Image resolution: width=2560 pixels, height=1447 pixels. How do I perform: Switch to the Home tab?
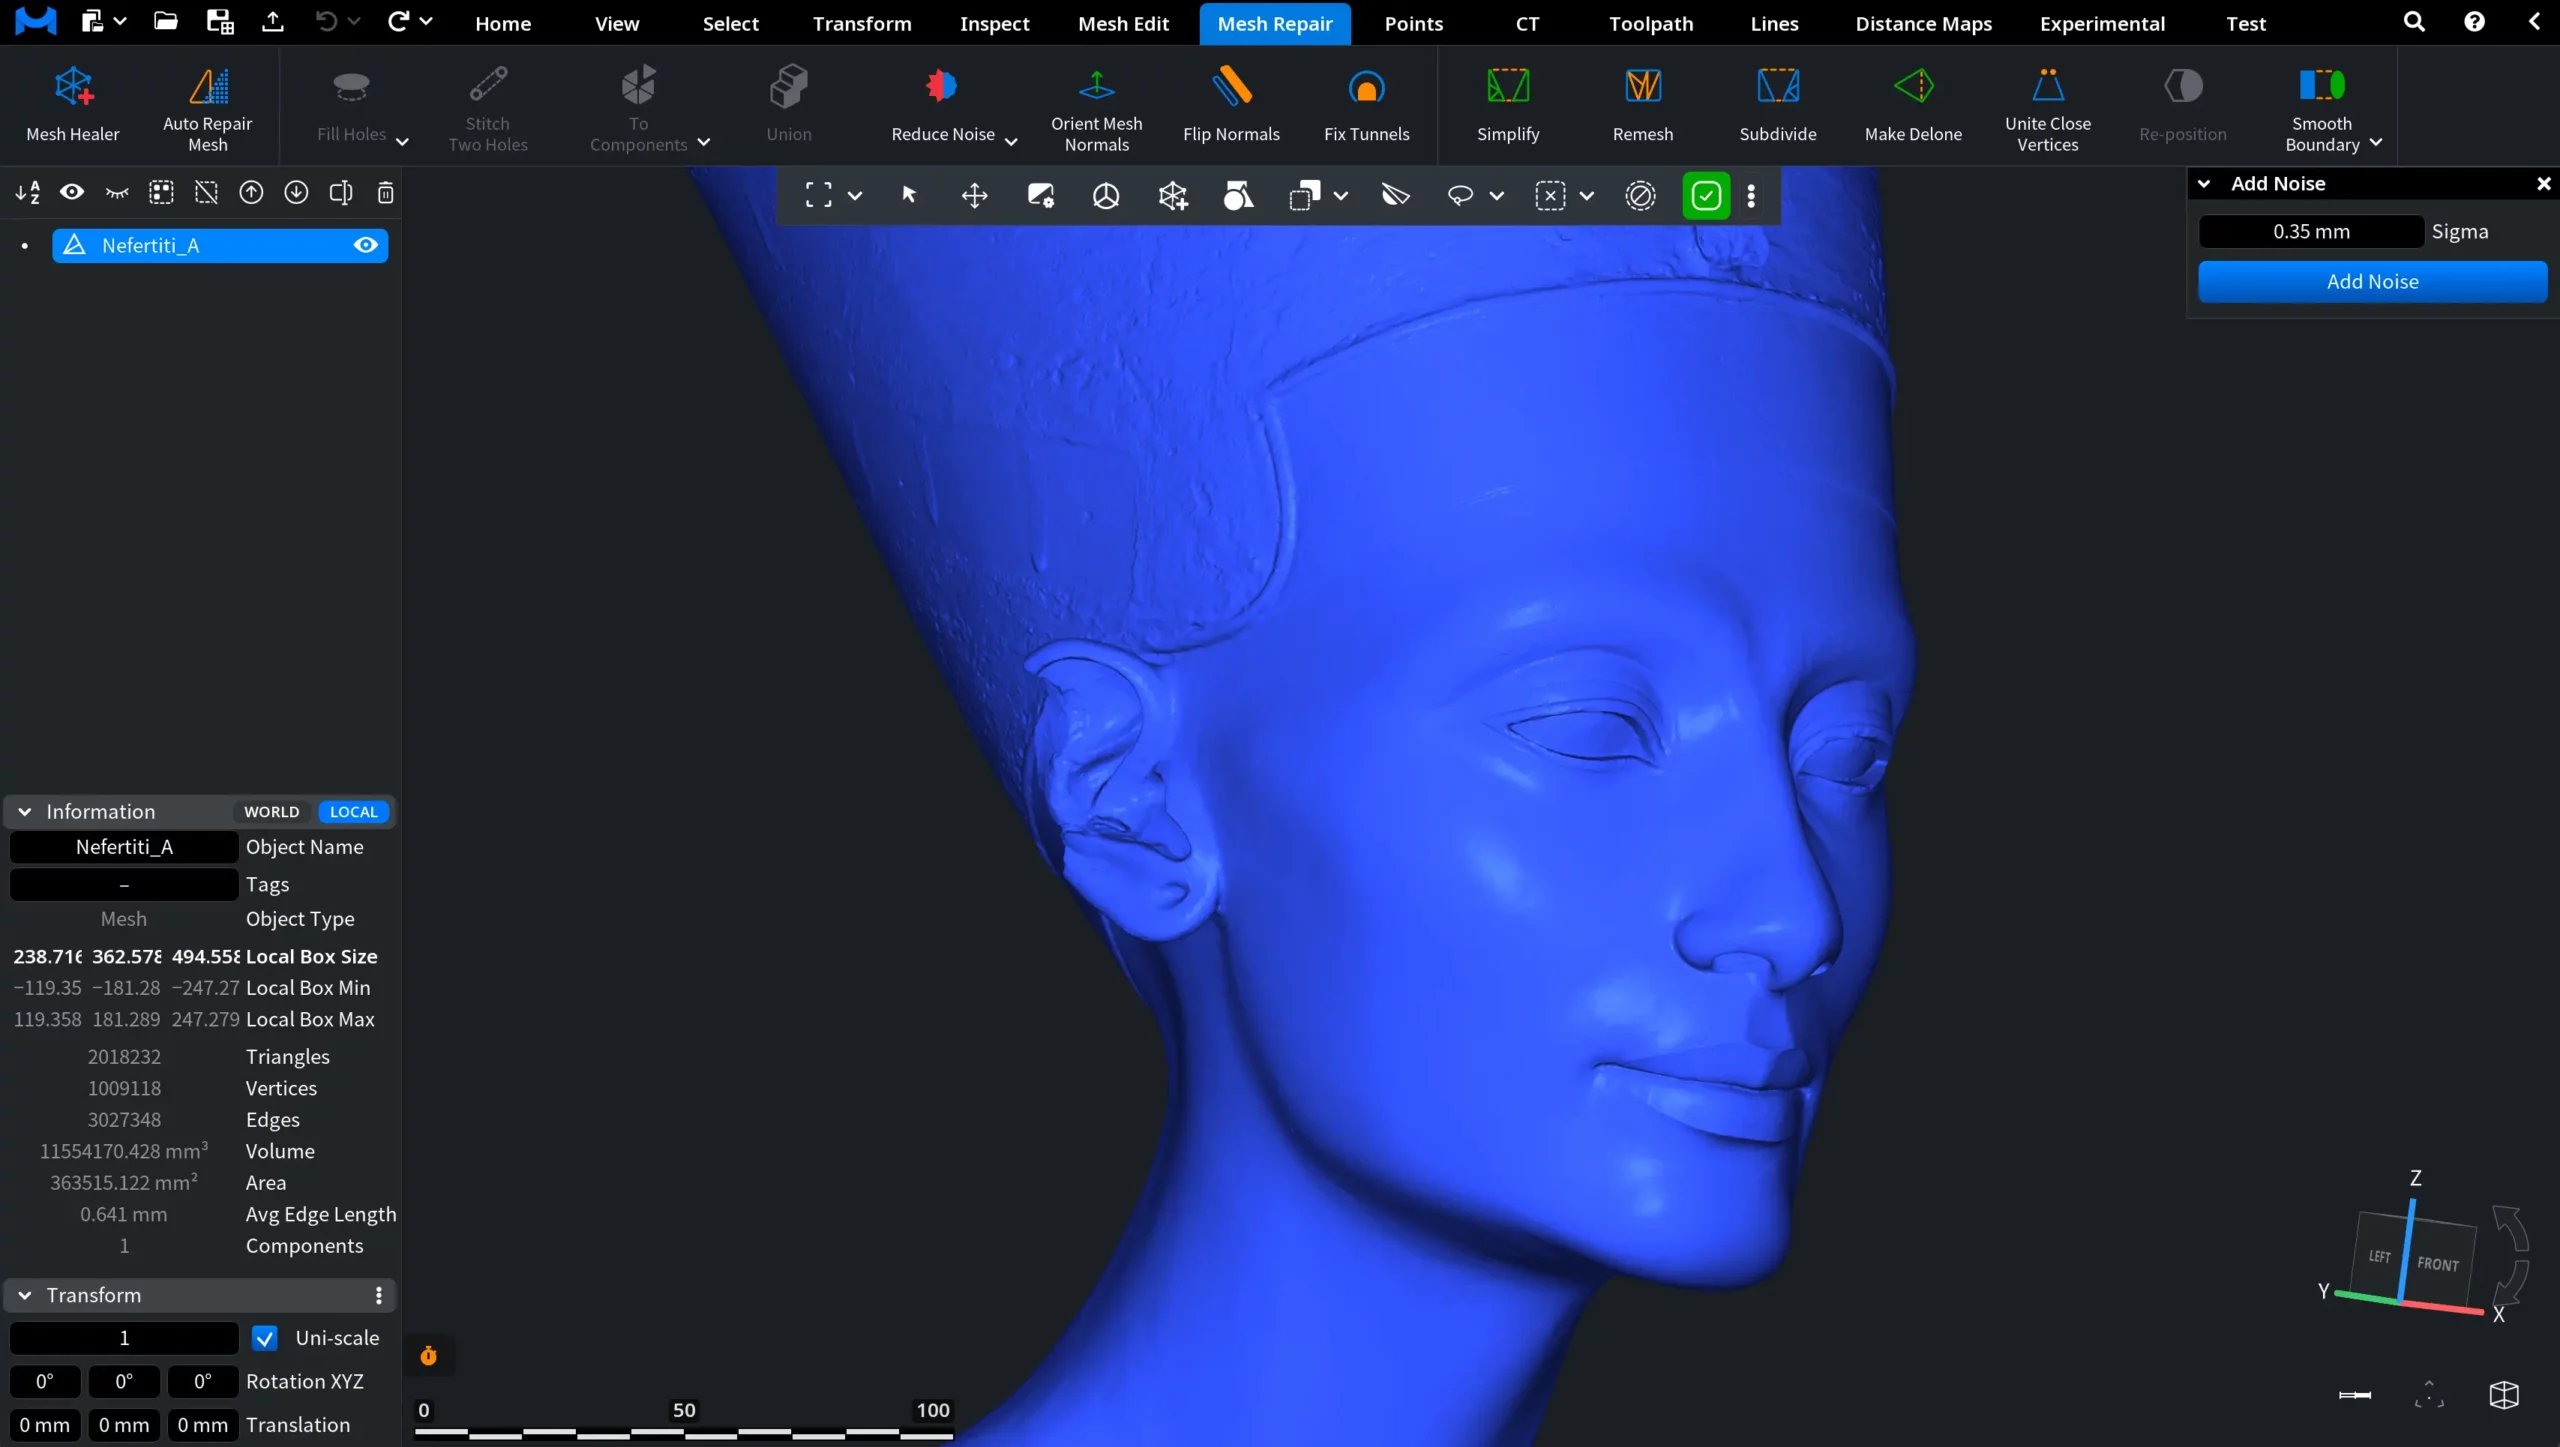tap(503, 23)
